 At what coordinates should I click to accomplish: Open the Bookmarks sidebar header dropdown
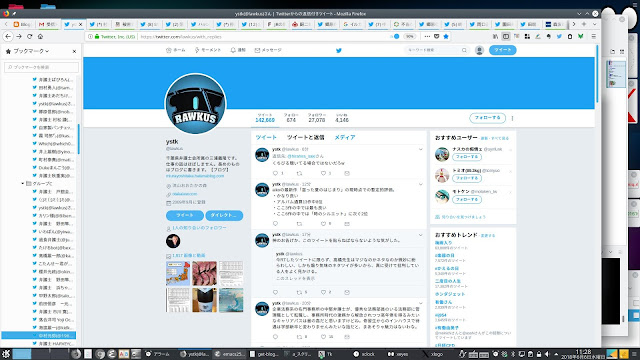point(31,51)
